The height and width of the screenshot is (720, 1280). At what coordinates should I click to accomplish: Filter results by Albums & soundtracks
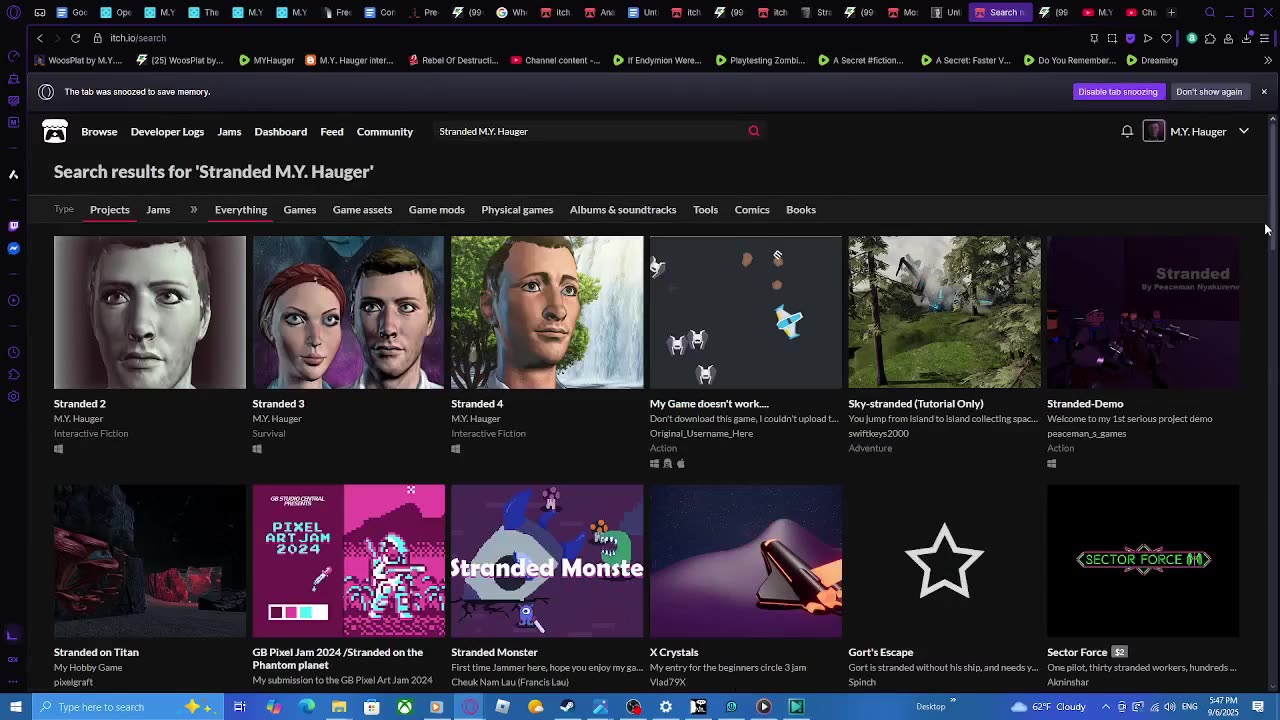click(623, 210)
